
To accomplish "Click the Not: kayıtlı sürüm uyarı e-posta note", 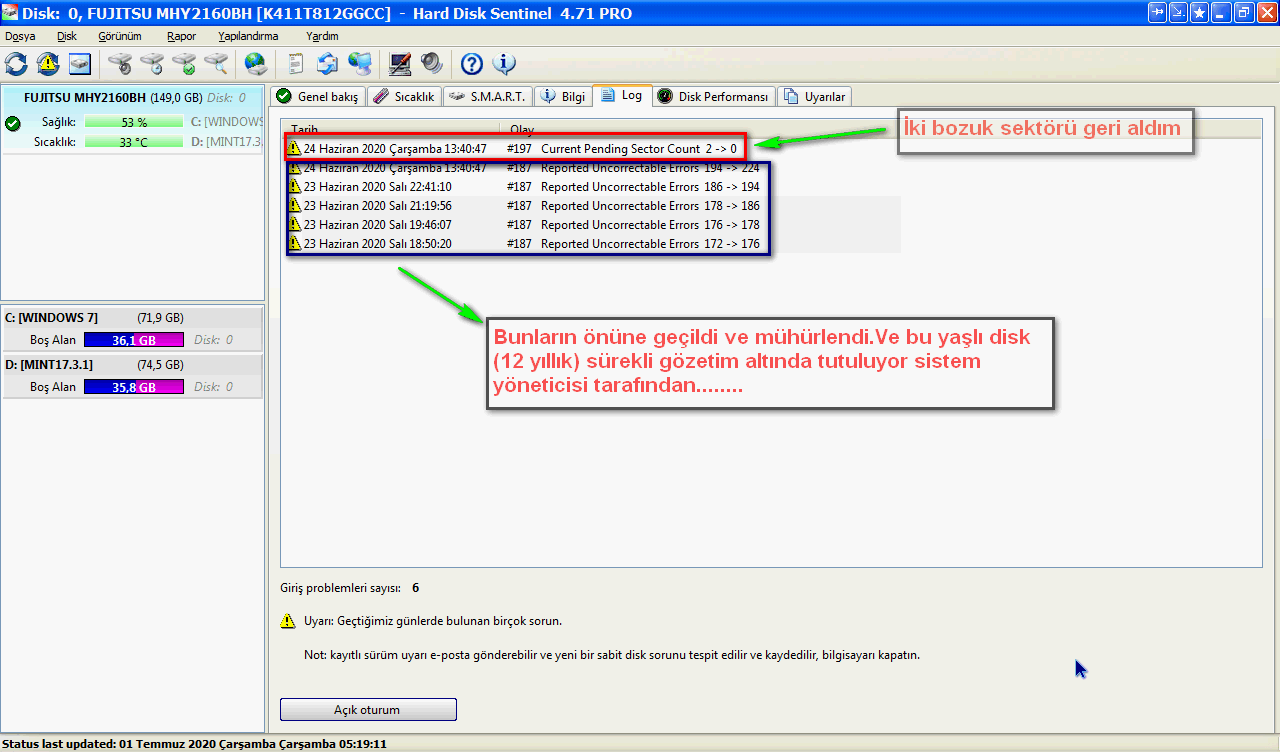I will click(x=612, y=656).
